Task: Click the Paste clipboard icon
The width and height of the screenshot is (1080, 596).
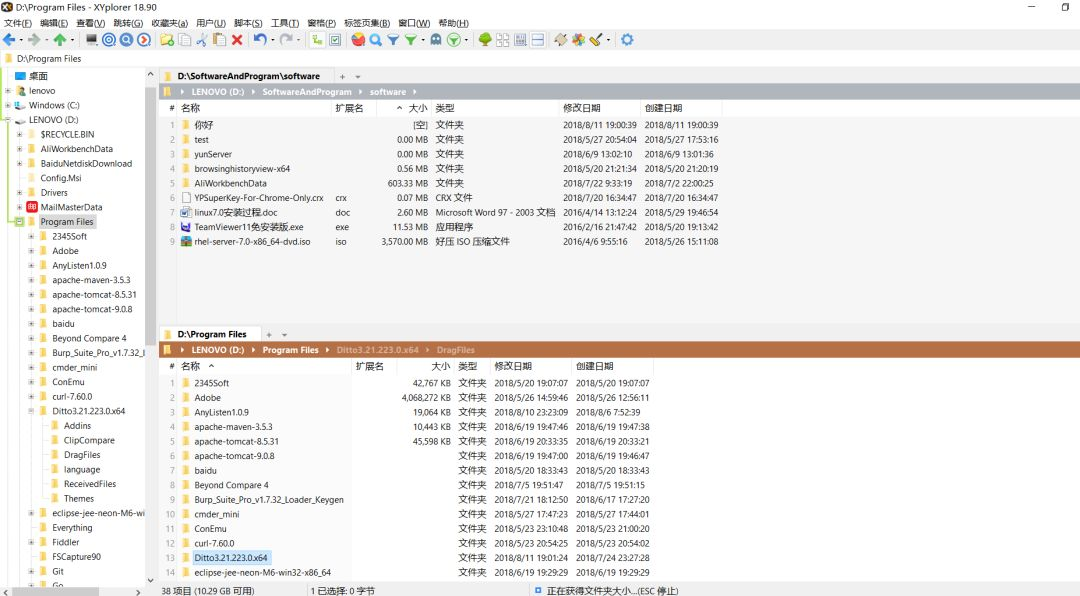Action: (x=219, y=40)
